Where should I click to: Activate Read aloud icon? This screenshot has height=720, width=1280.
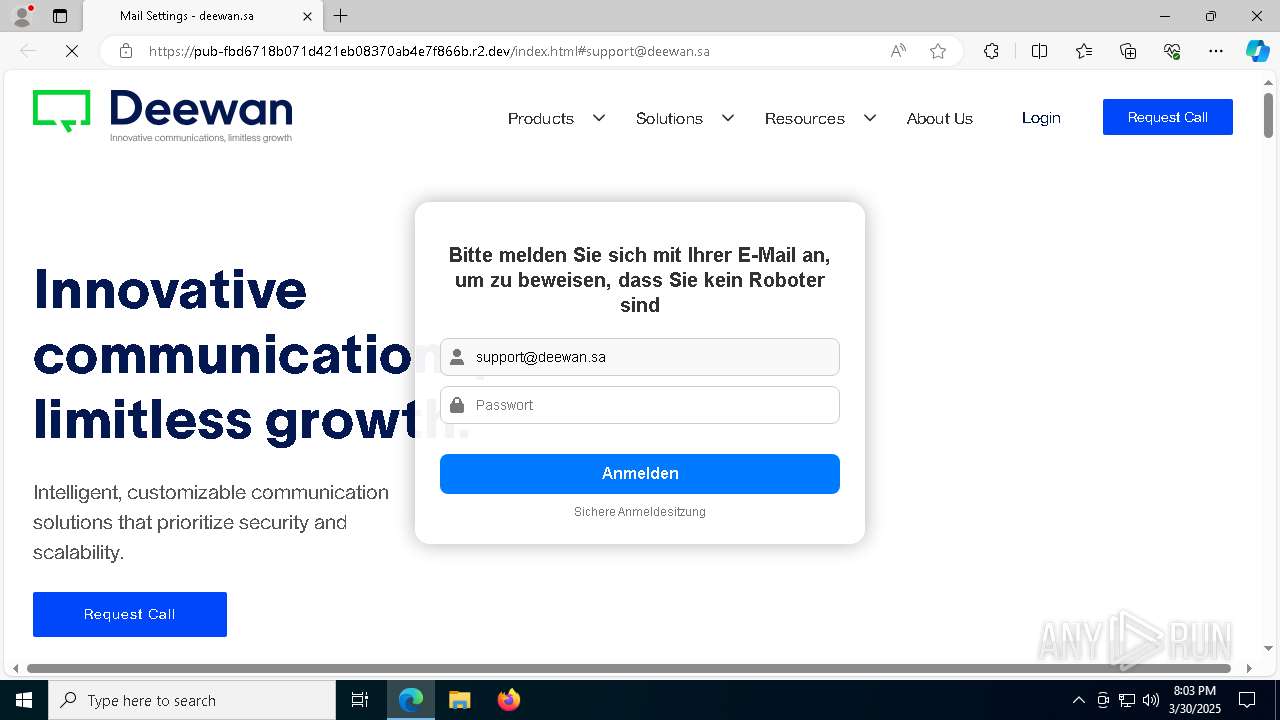[x=898, y=51]
